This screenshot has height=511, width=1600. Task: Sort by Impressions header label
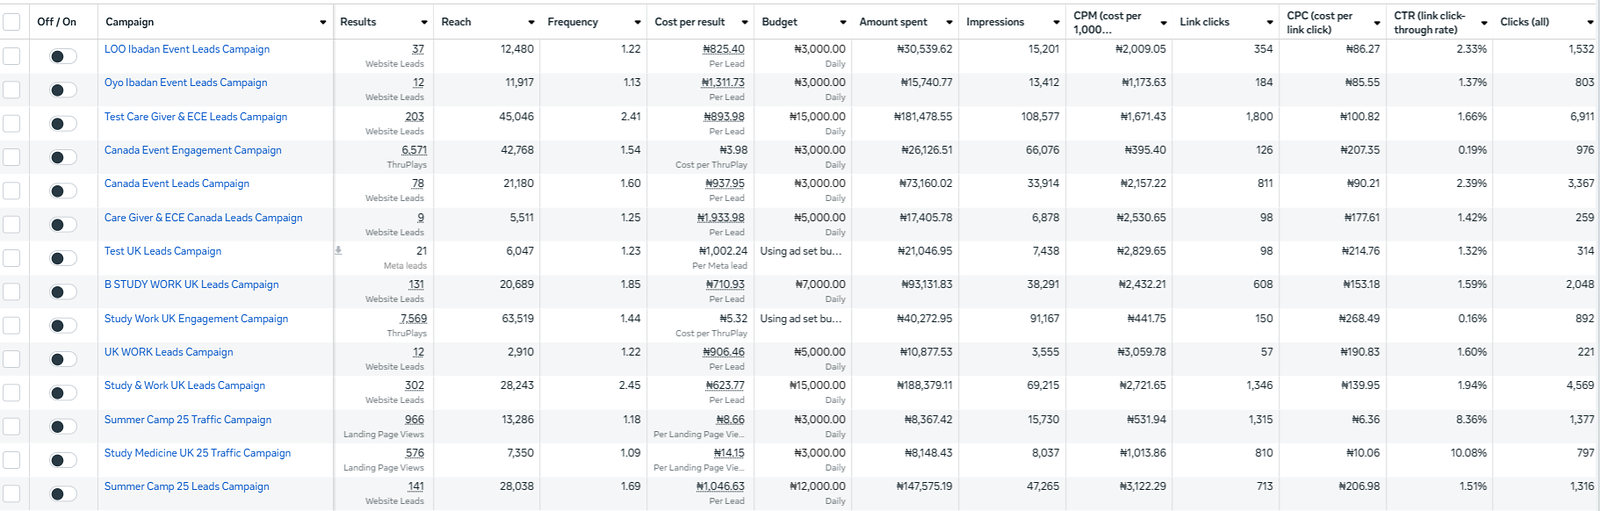pos(995,22)
